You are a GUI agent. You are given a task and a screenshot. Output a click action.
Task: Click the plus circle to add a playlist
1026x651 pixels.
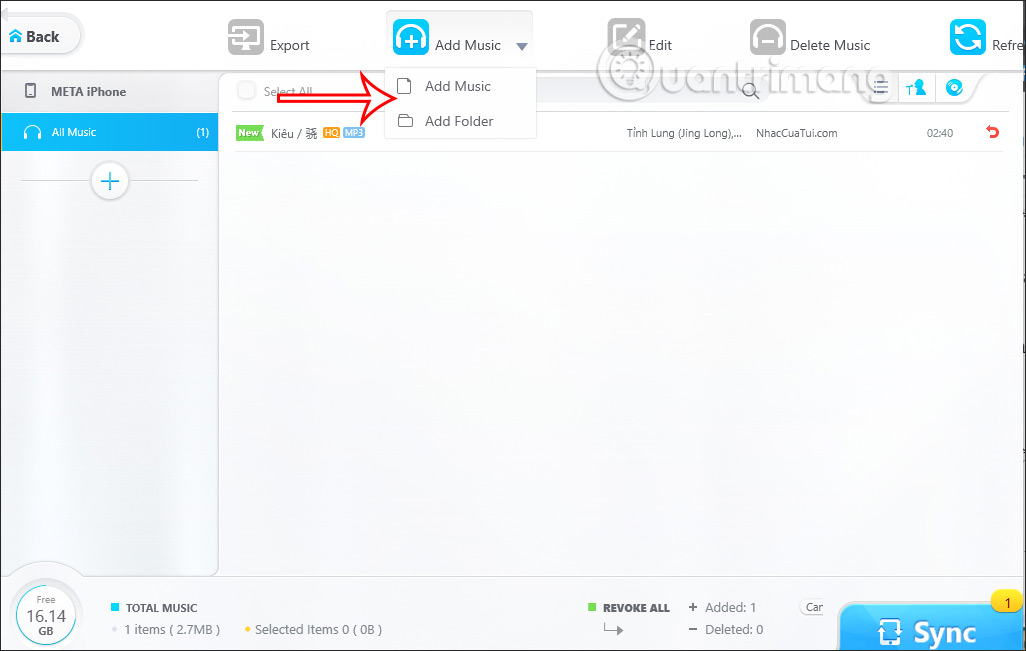click(x=109, y=181)
